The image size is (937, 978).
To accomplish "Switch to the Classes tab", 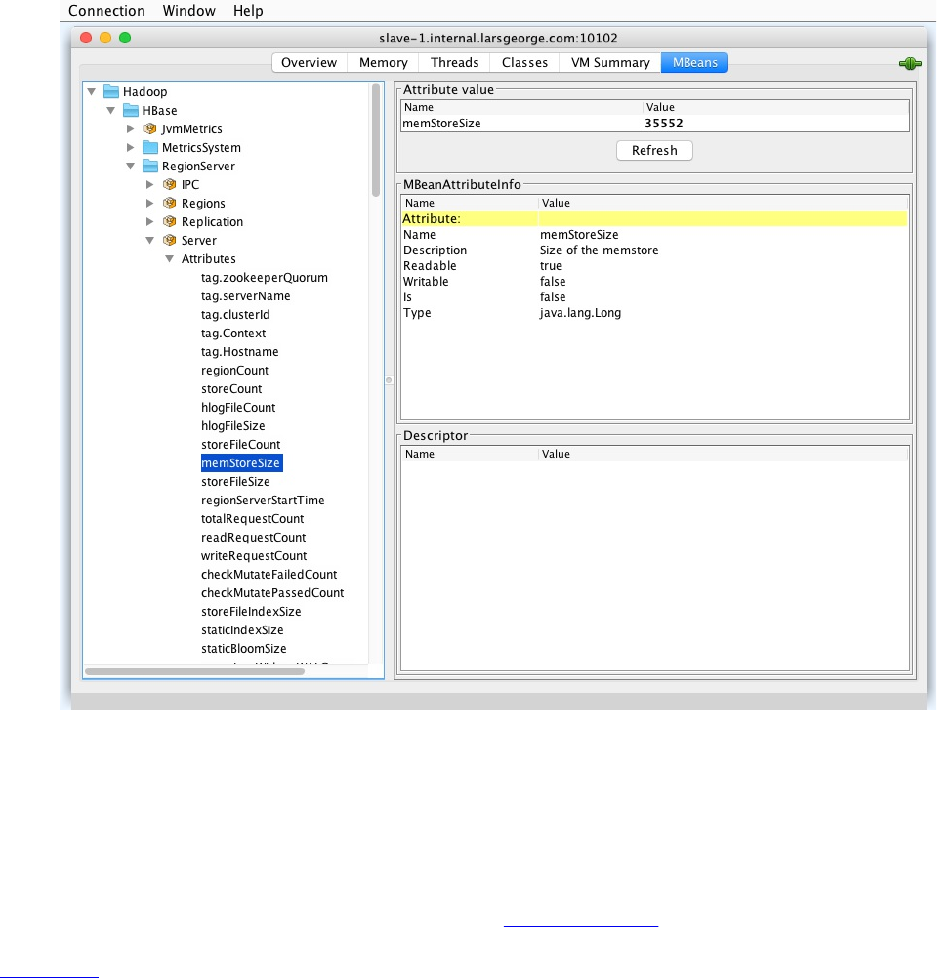I will click(525, 62).
